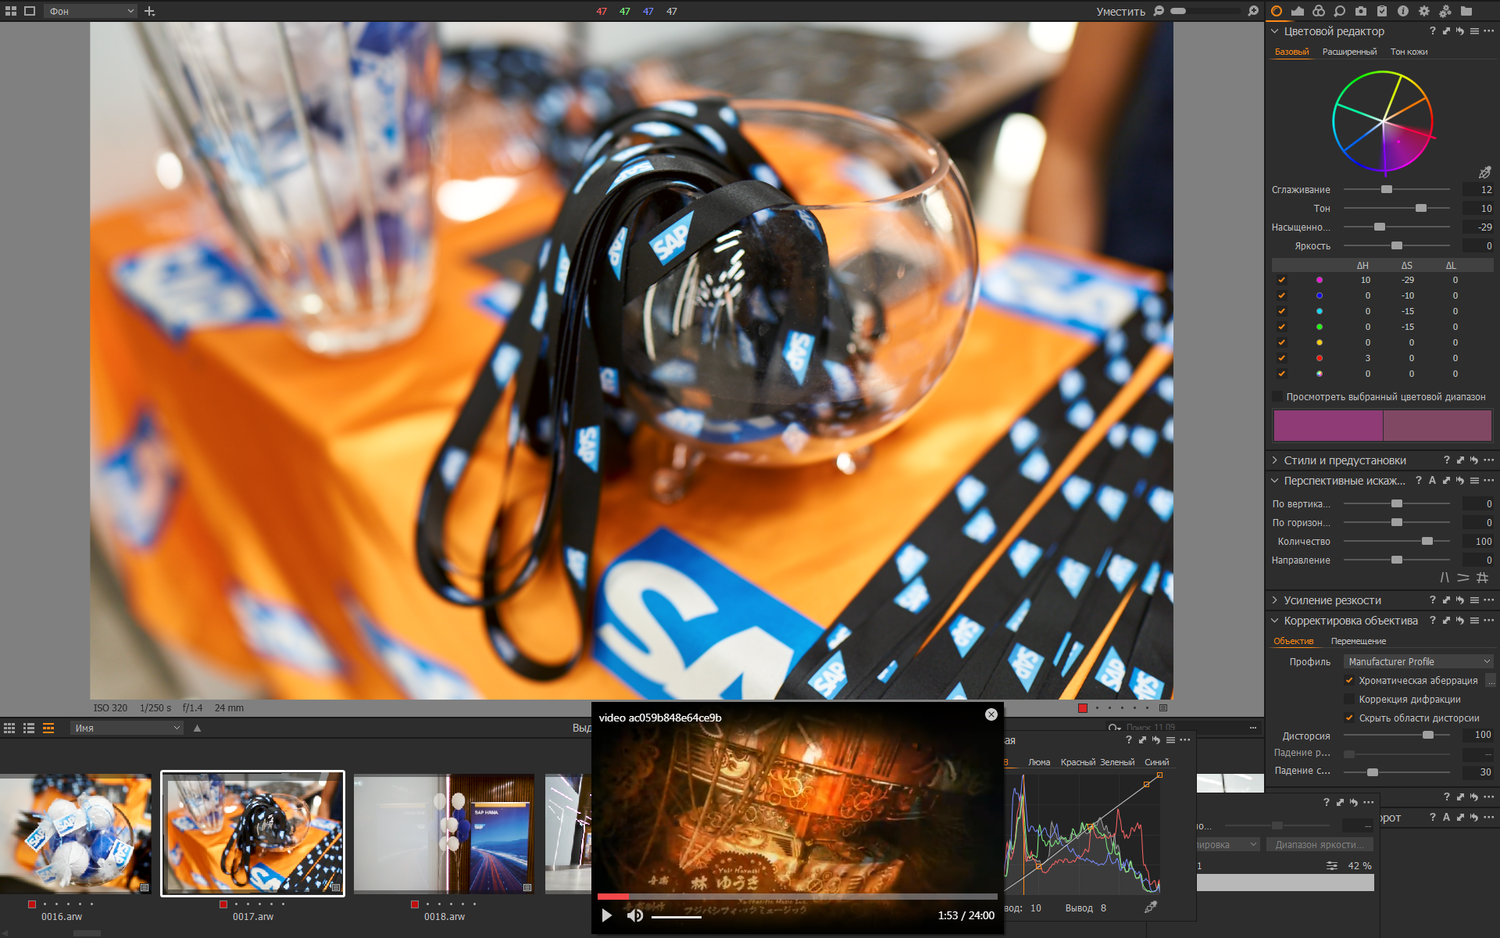
Task: Open the Хроматическая аберрация options button
Action: tap(1490, 680)
